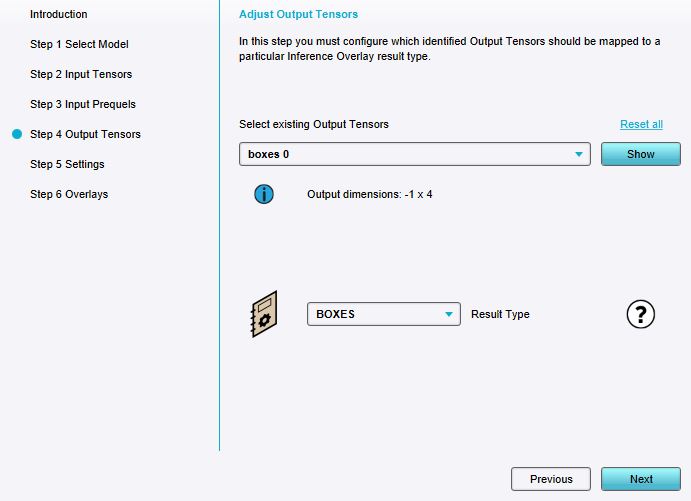The image size is (691, 501).
Task: Click the blue info icon
Action: click(x=264, y=194)
